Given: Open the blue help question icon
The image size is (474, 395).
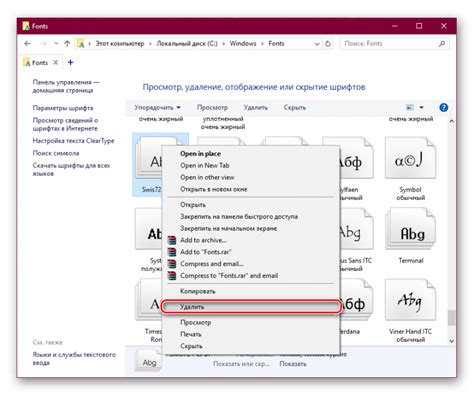Looking at the screenshot, I should [x=443, y=107].
